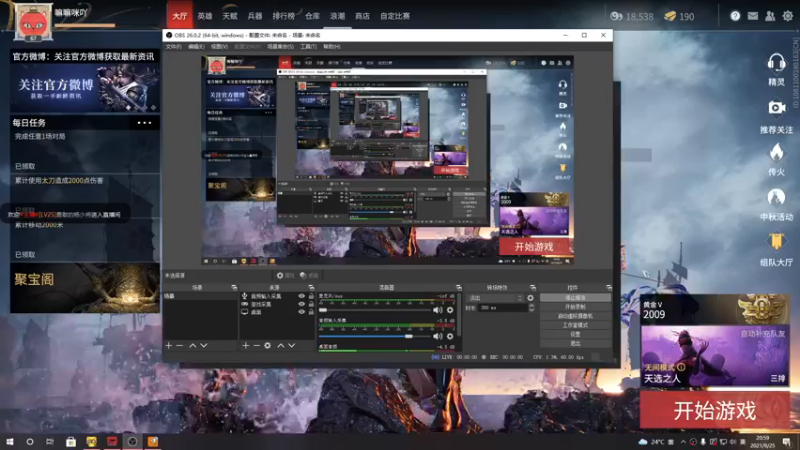
Task: Open 推荐关注 camera icon in game sidebar
Action: tap(777, 108)
